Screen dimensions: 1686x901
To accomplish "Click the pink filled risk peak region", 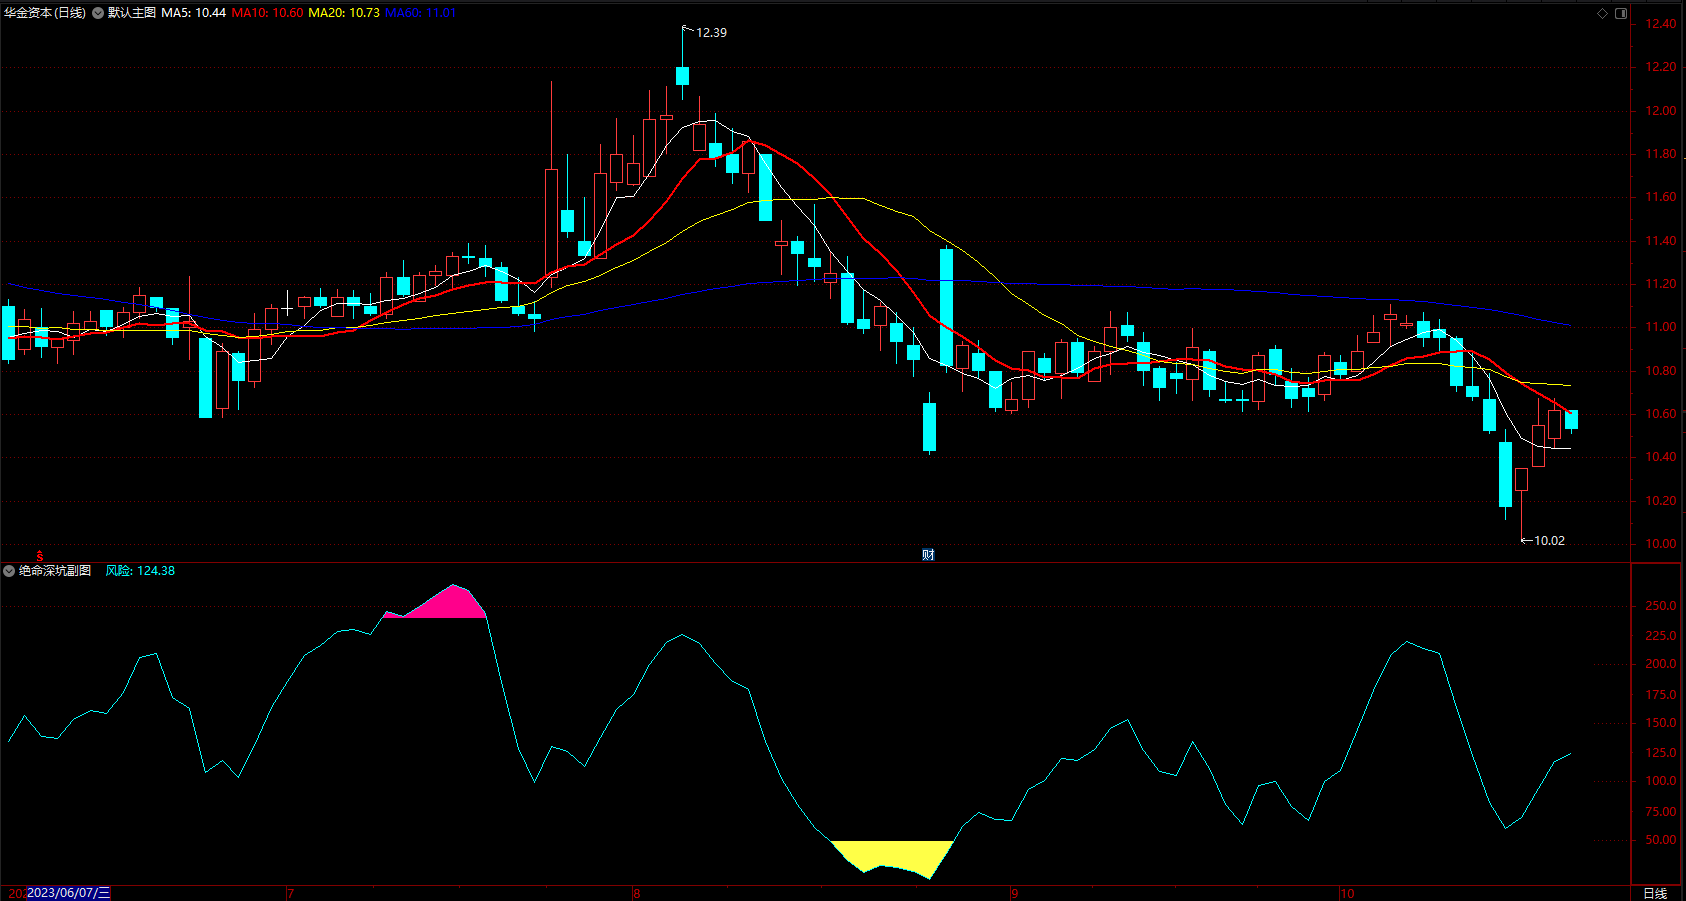I will [x=445, y=604].
